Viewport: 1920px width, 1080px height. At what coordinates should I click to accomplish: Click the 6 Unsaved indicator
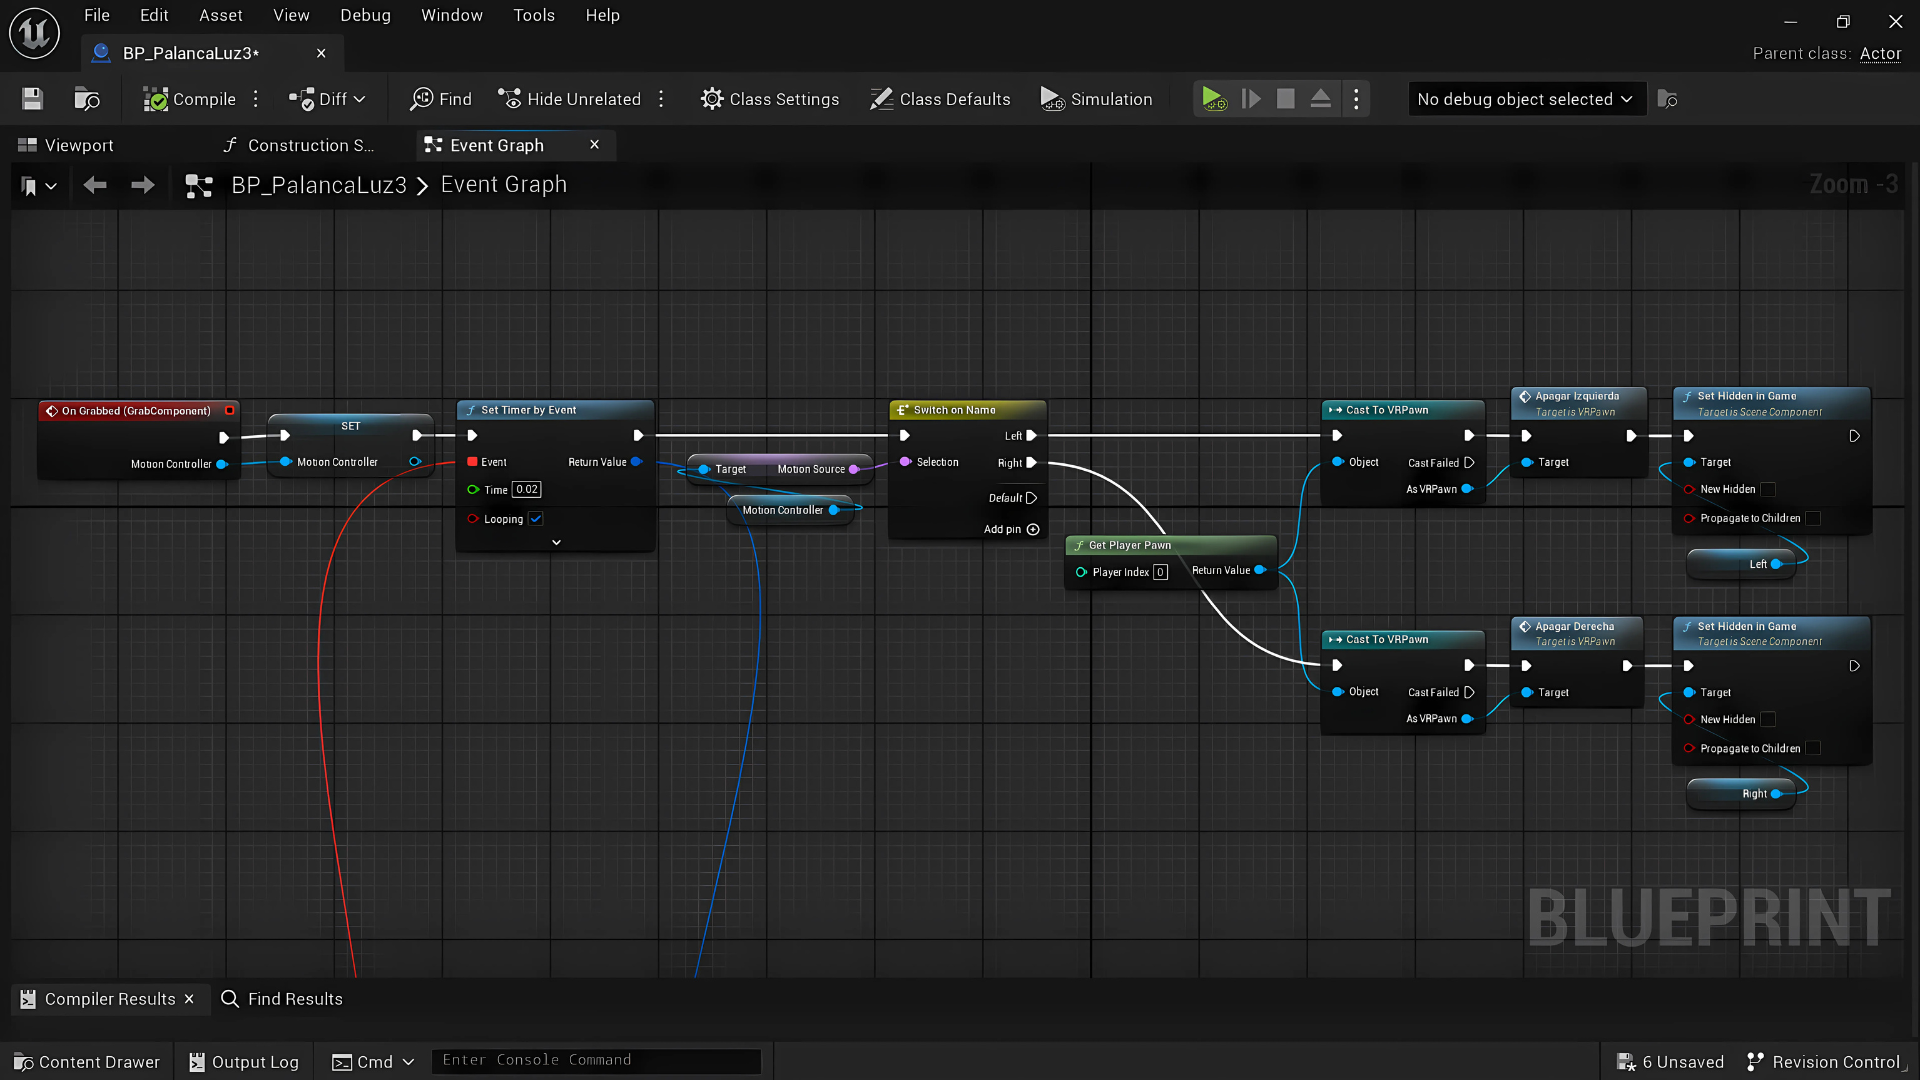(x=1670, y=1062)
